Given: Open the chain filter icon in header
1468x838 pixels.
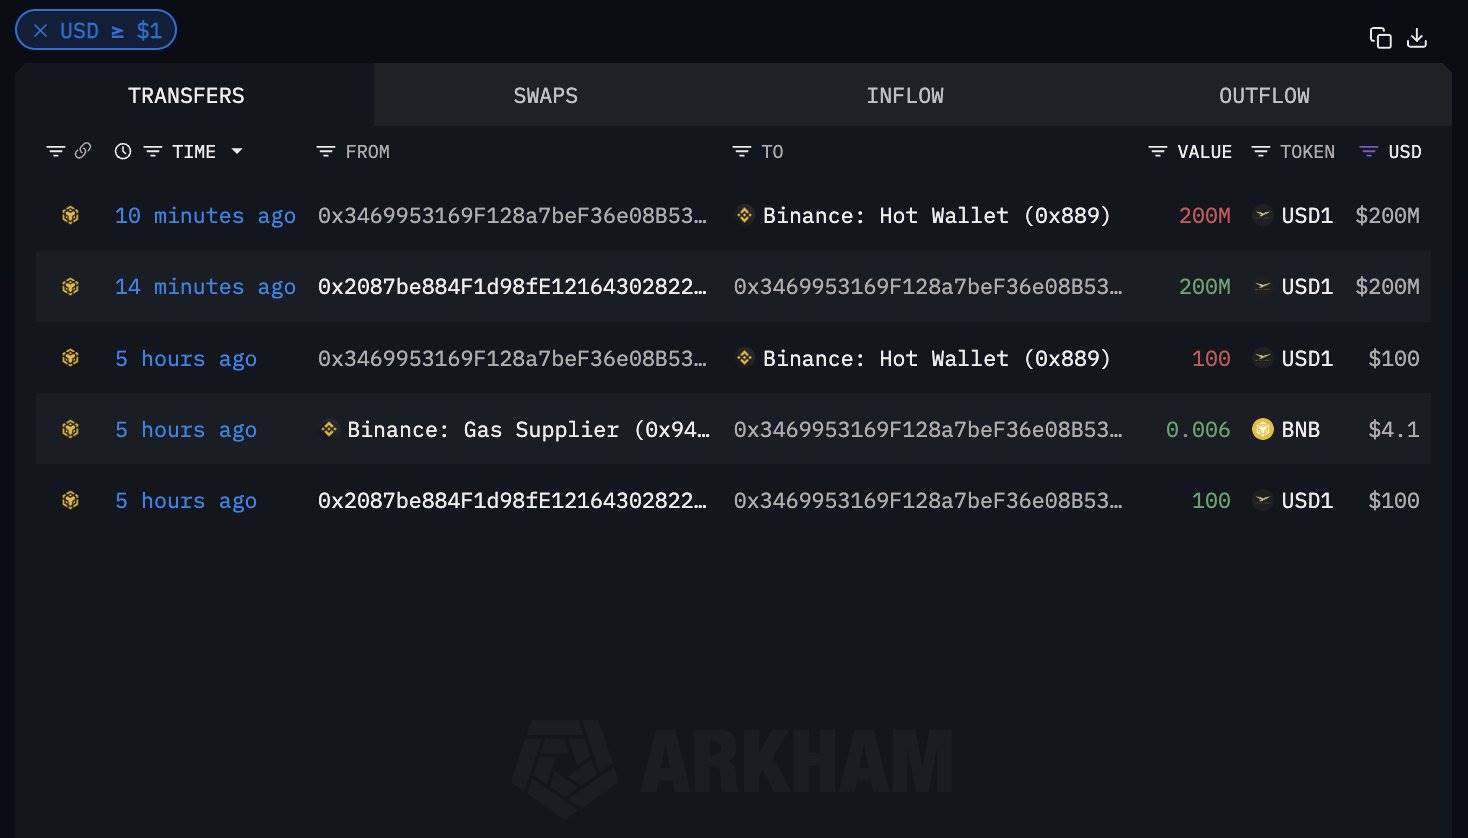Looking at the screenshot, I should click(55, 151).
